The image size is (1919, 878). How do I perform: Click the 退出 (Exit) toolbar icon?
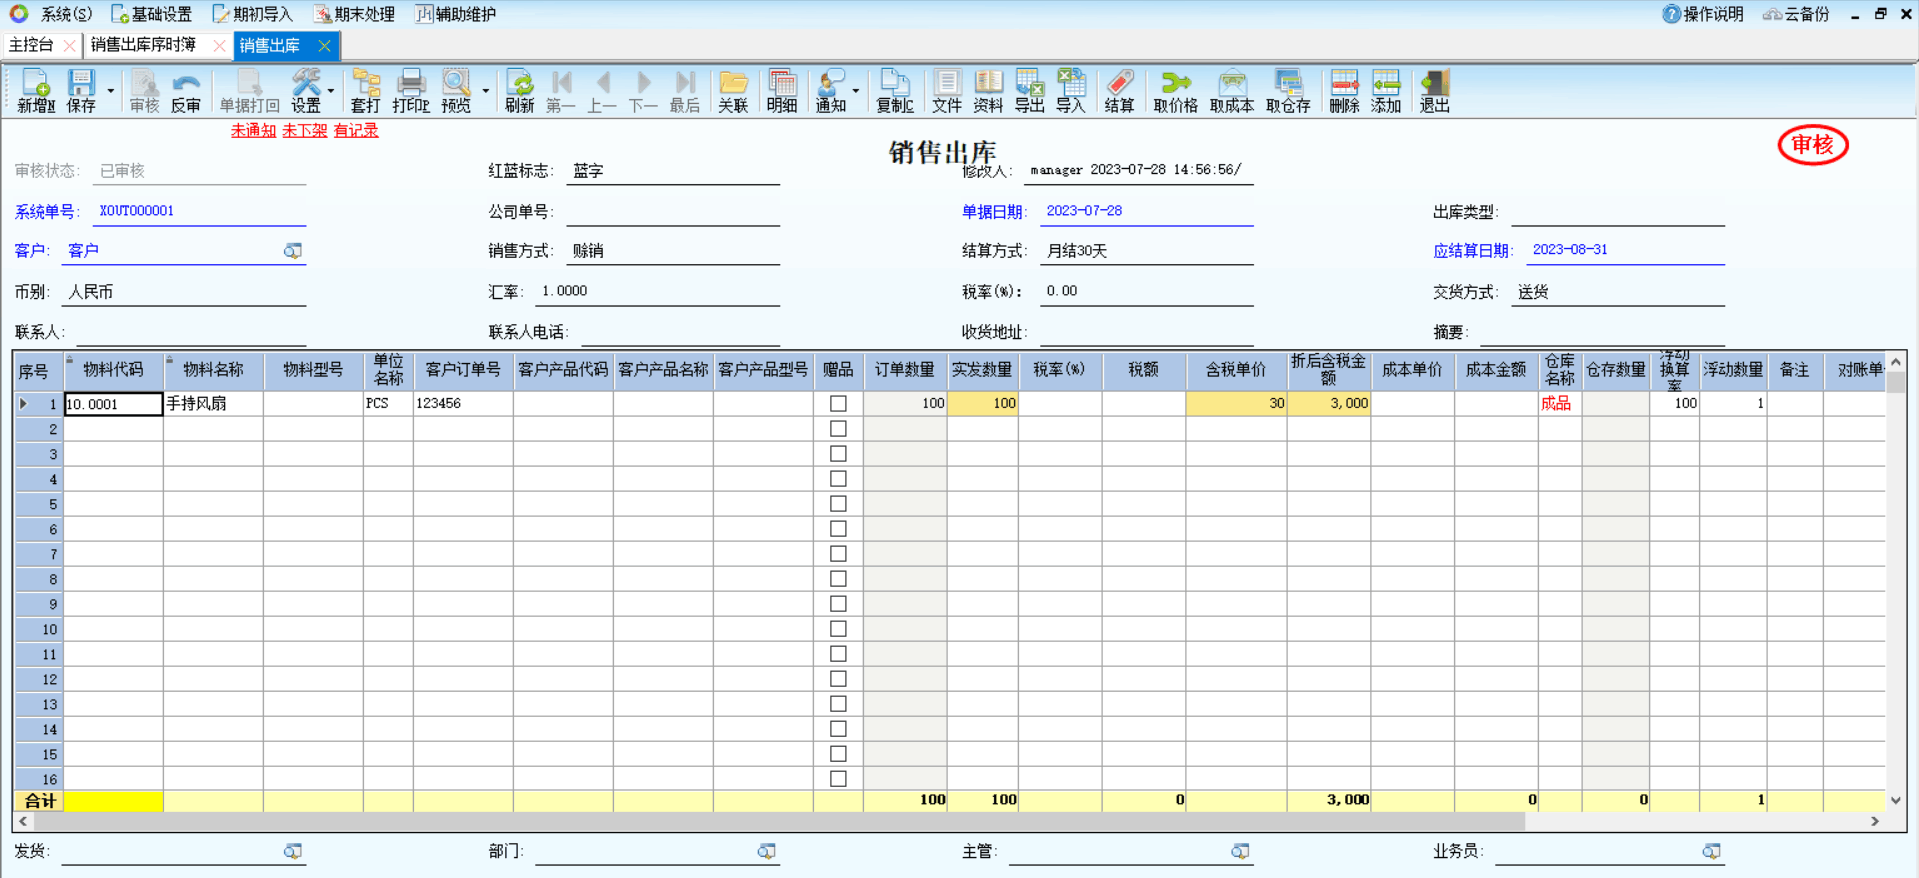pos(1434,91)
